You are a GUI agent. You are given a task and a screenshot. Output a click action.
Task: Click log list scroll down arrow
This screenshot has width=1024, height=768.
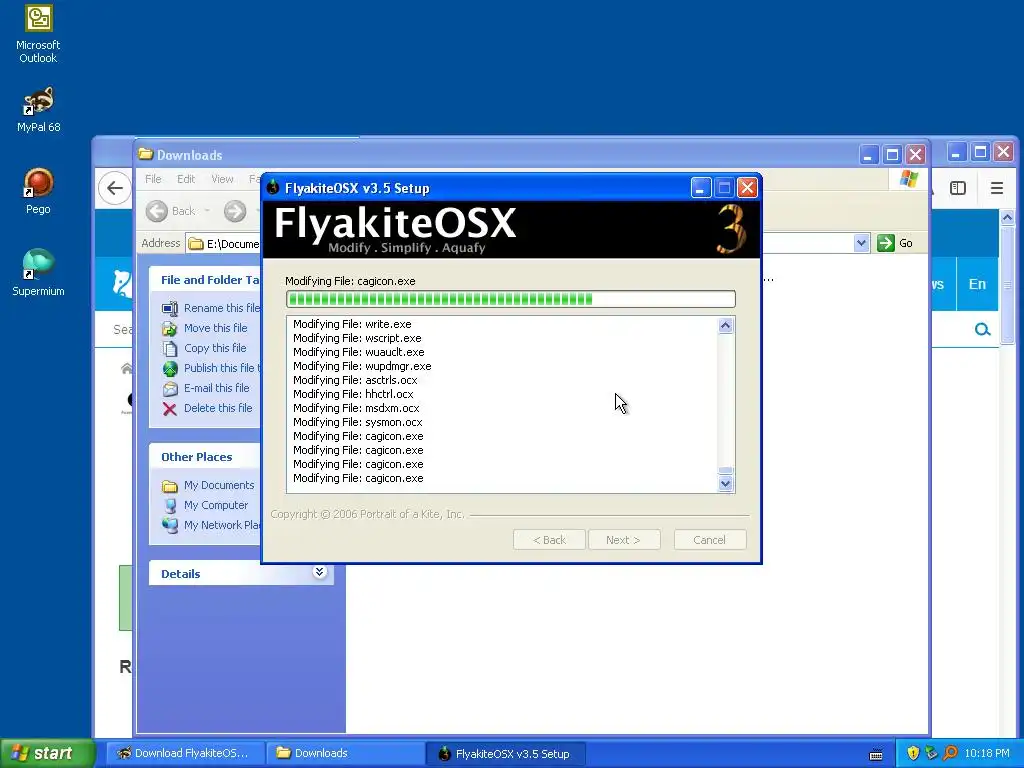[726, 484]
